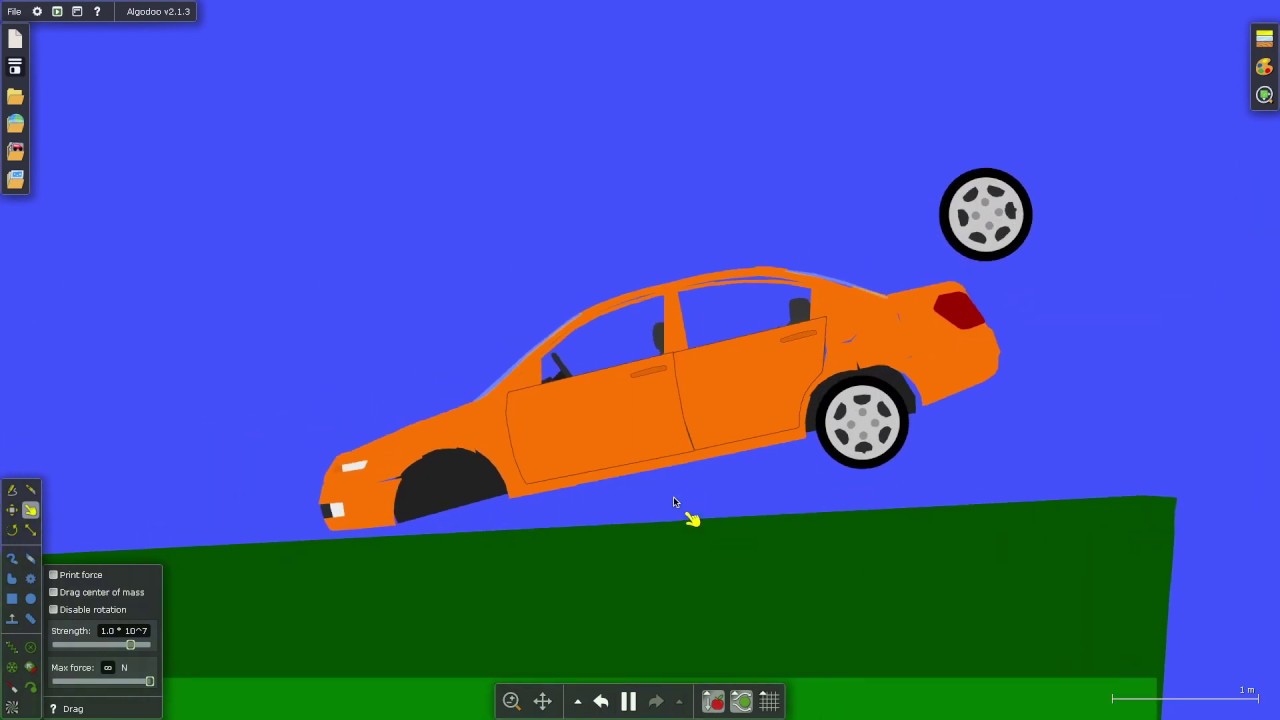1280x720 pixels.
Task: Select the Box tool
Action: point(12,598)
